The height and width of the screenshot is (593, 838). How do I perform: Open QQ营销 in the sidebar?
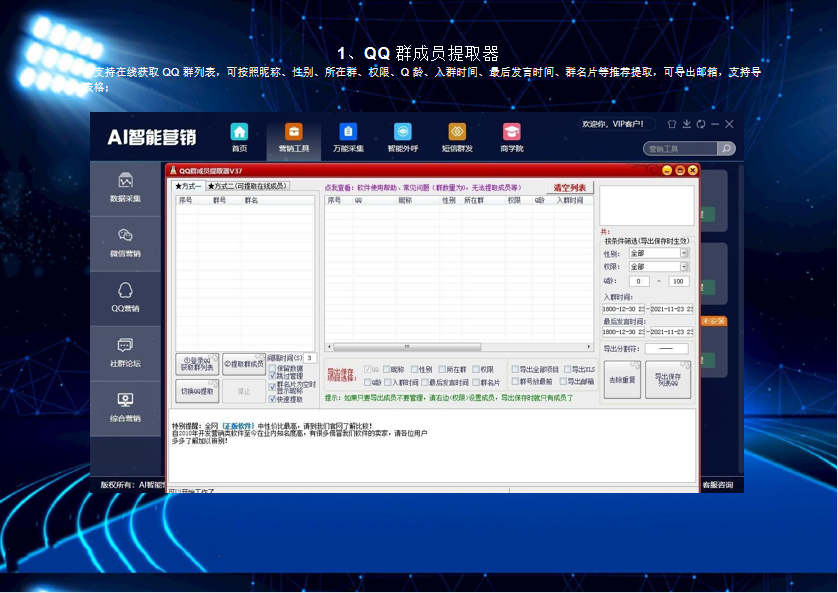[126, 298]
